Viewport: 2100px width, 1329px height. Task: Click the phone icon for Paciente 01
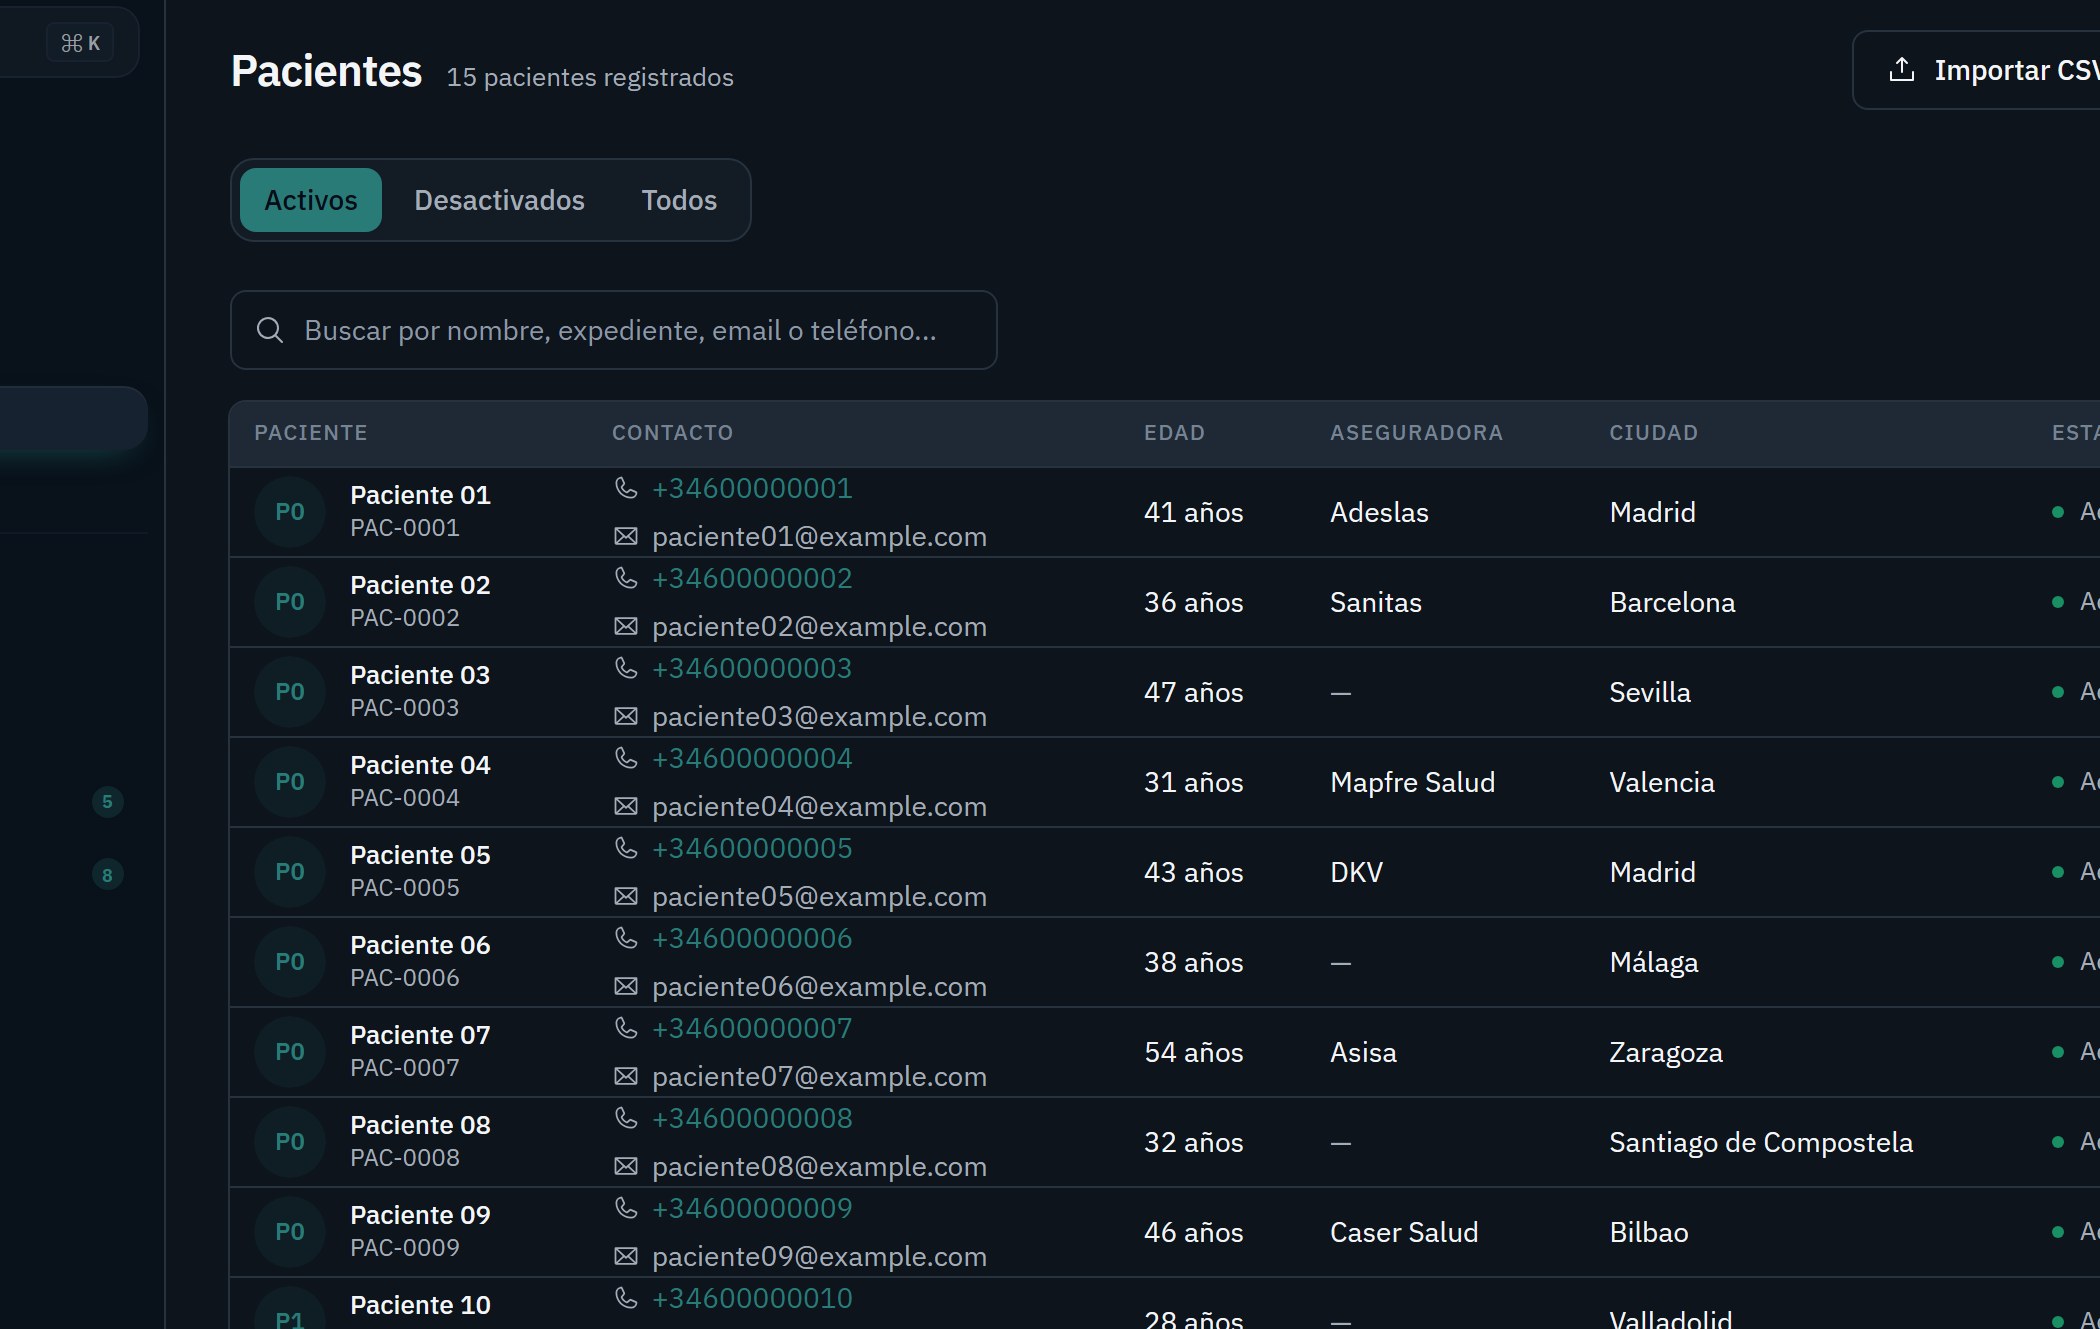pyautogui.click(x=626, y=488)
